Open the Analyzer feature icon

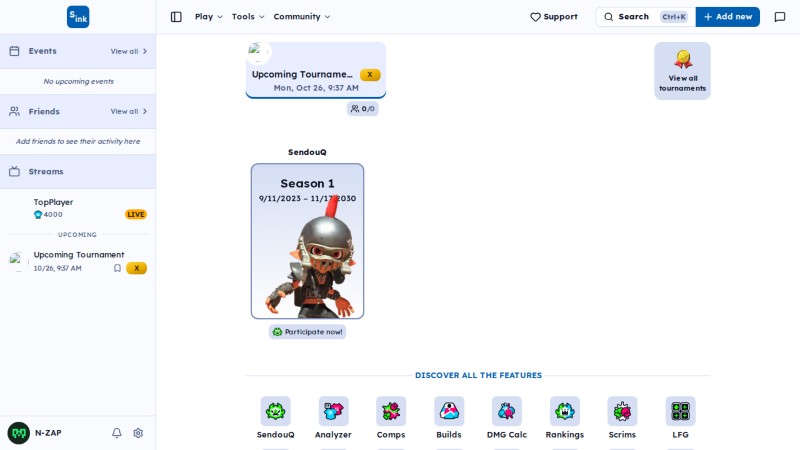333,411
